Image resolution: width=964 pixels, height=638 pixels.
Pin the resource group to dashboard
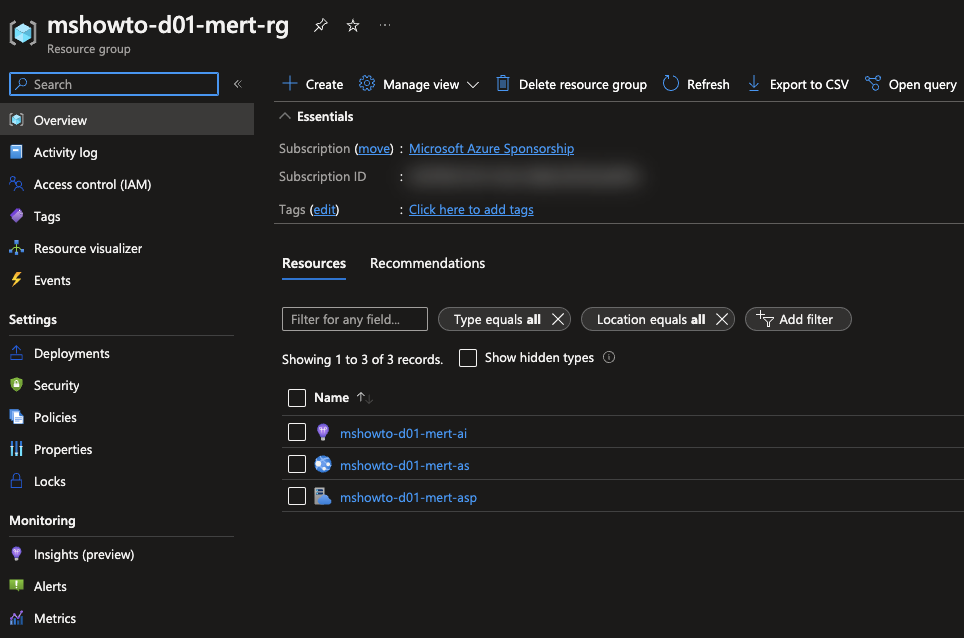[320, 25]
